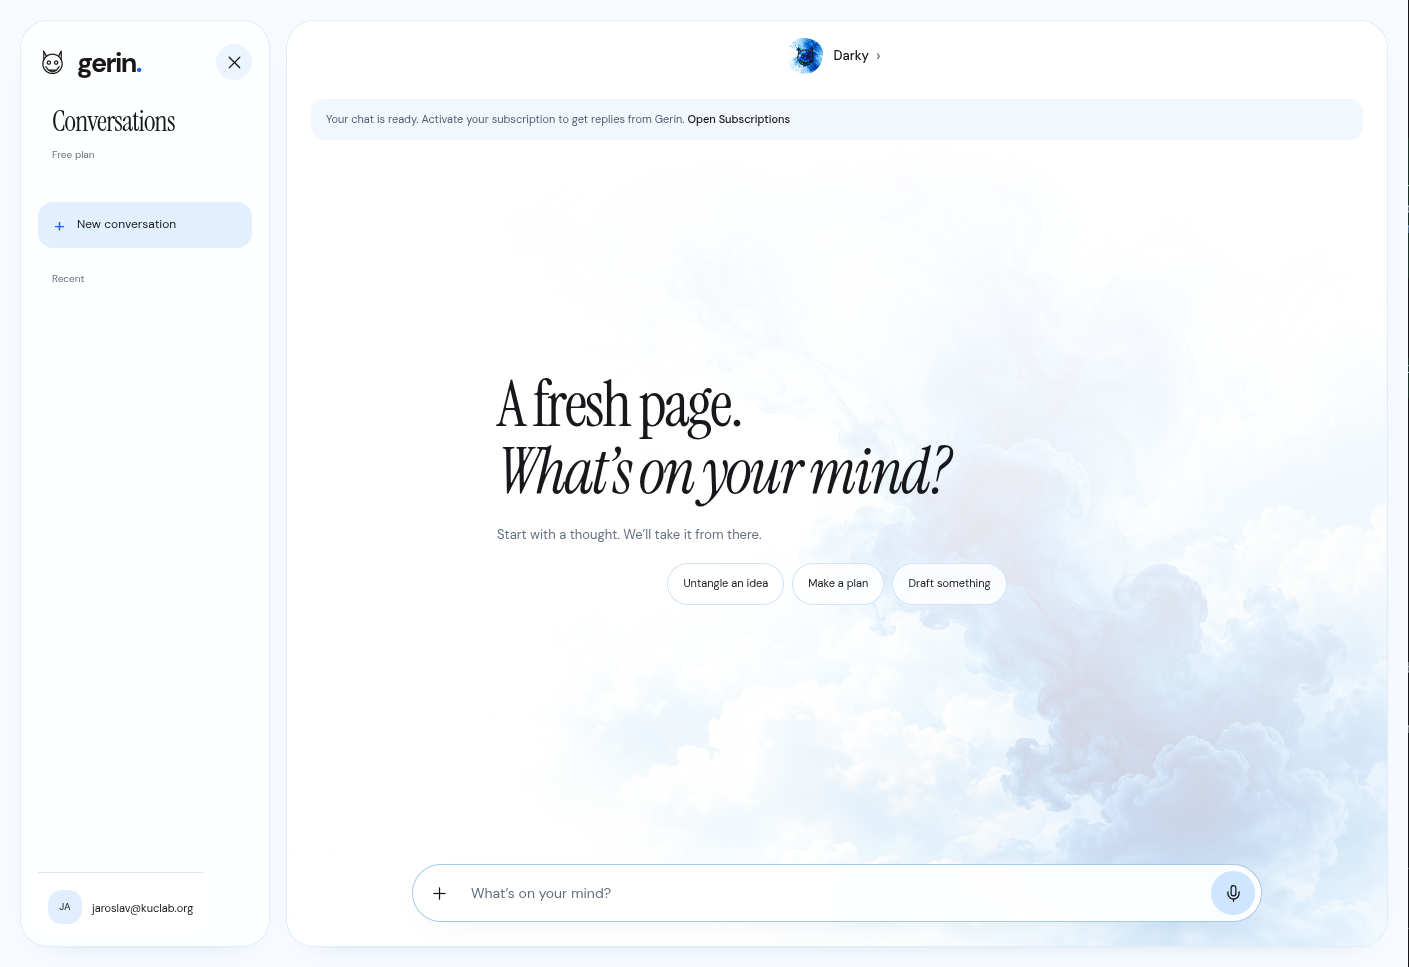Choose the Make a plan suggestion
The height and width of the screenshot is (967, 1409).
click(838, 584)
